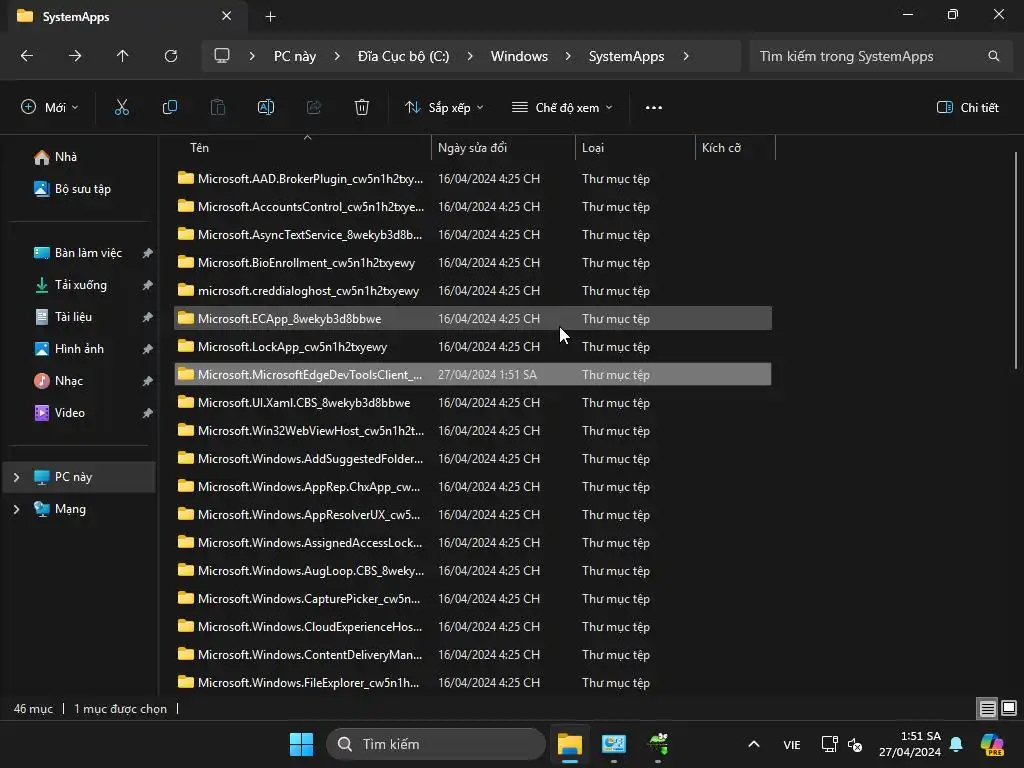Click the taskbar Tìm kiếm search box

pyautogui.click(x=436, y=744)
